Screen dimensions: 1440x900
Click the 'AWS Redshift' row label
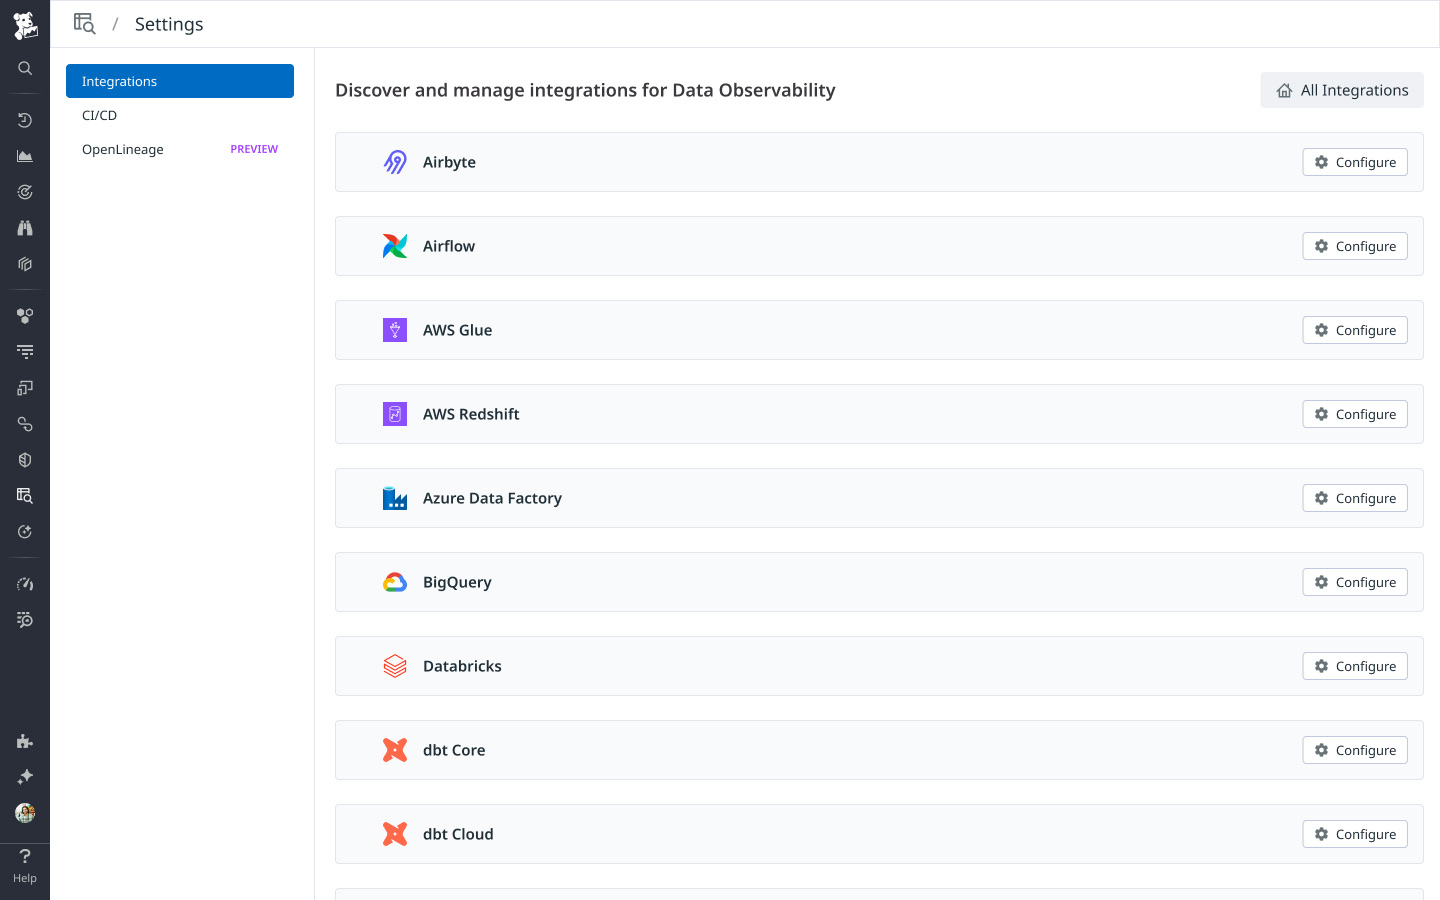[x=471, y=414]
